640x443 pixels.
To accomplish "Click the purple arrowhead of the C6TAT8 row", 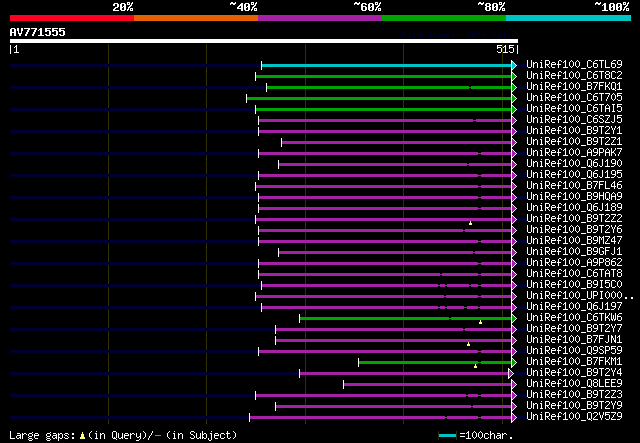I will pyautogui.click(x=514, y=275).
